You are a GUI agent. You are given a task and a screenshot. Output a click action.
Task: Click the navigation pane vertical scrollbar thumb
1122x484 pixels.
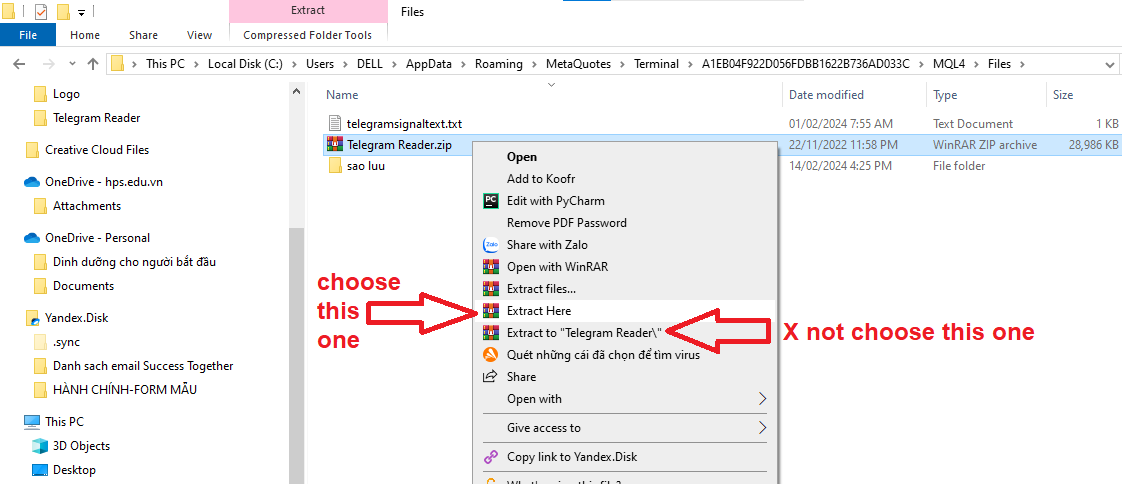[296, 356]
